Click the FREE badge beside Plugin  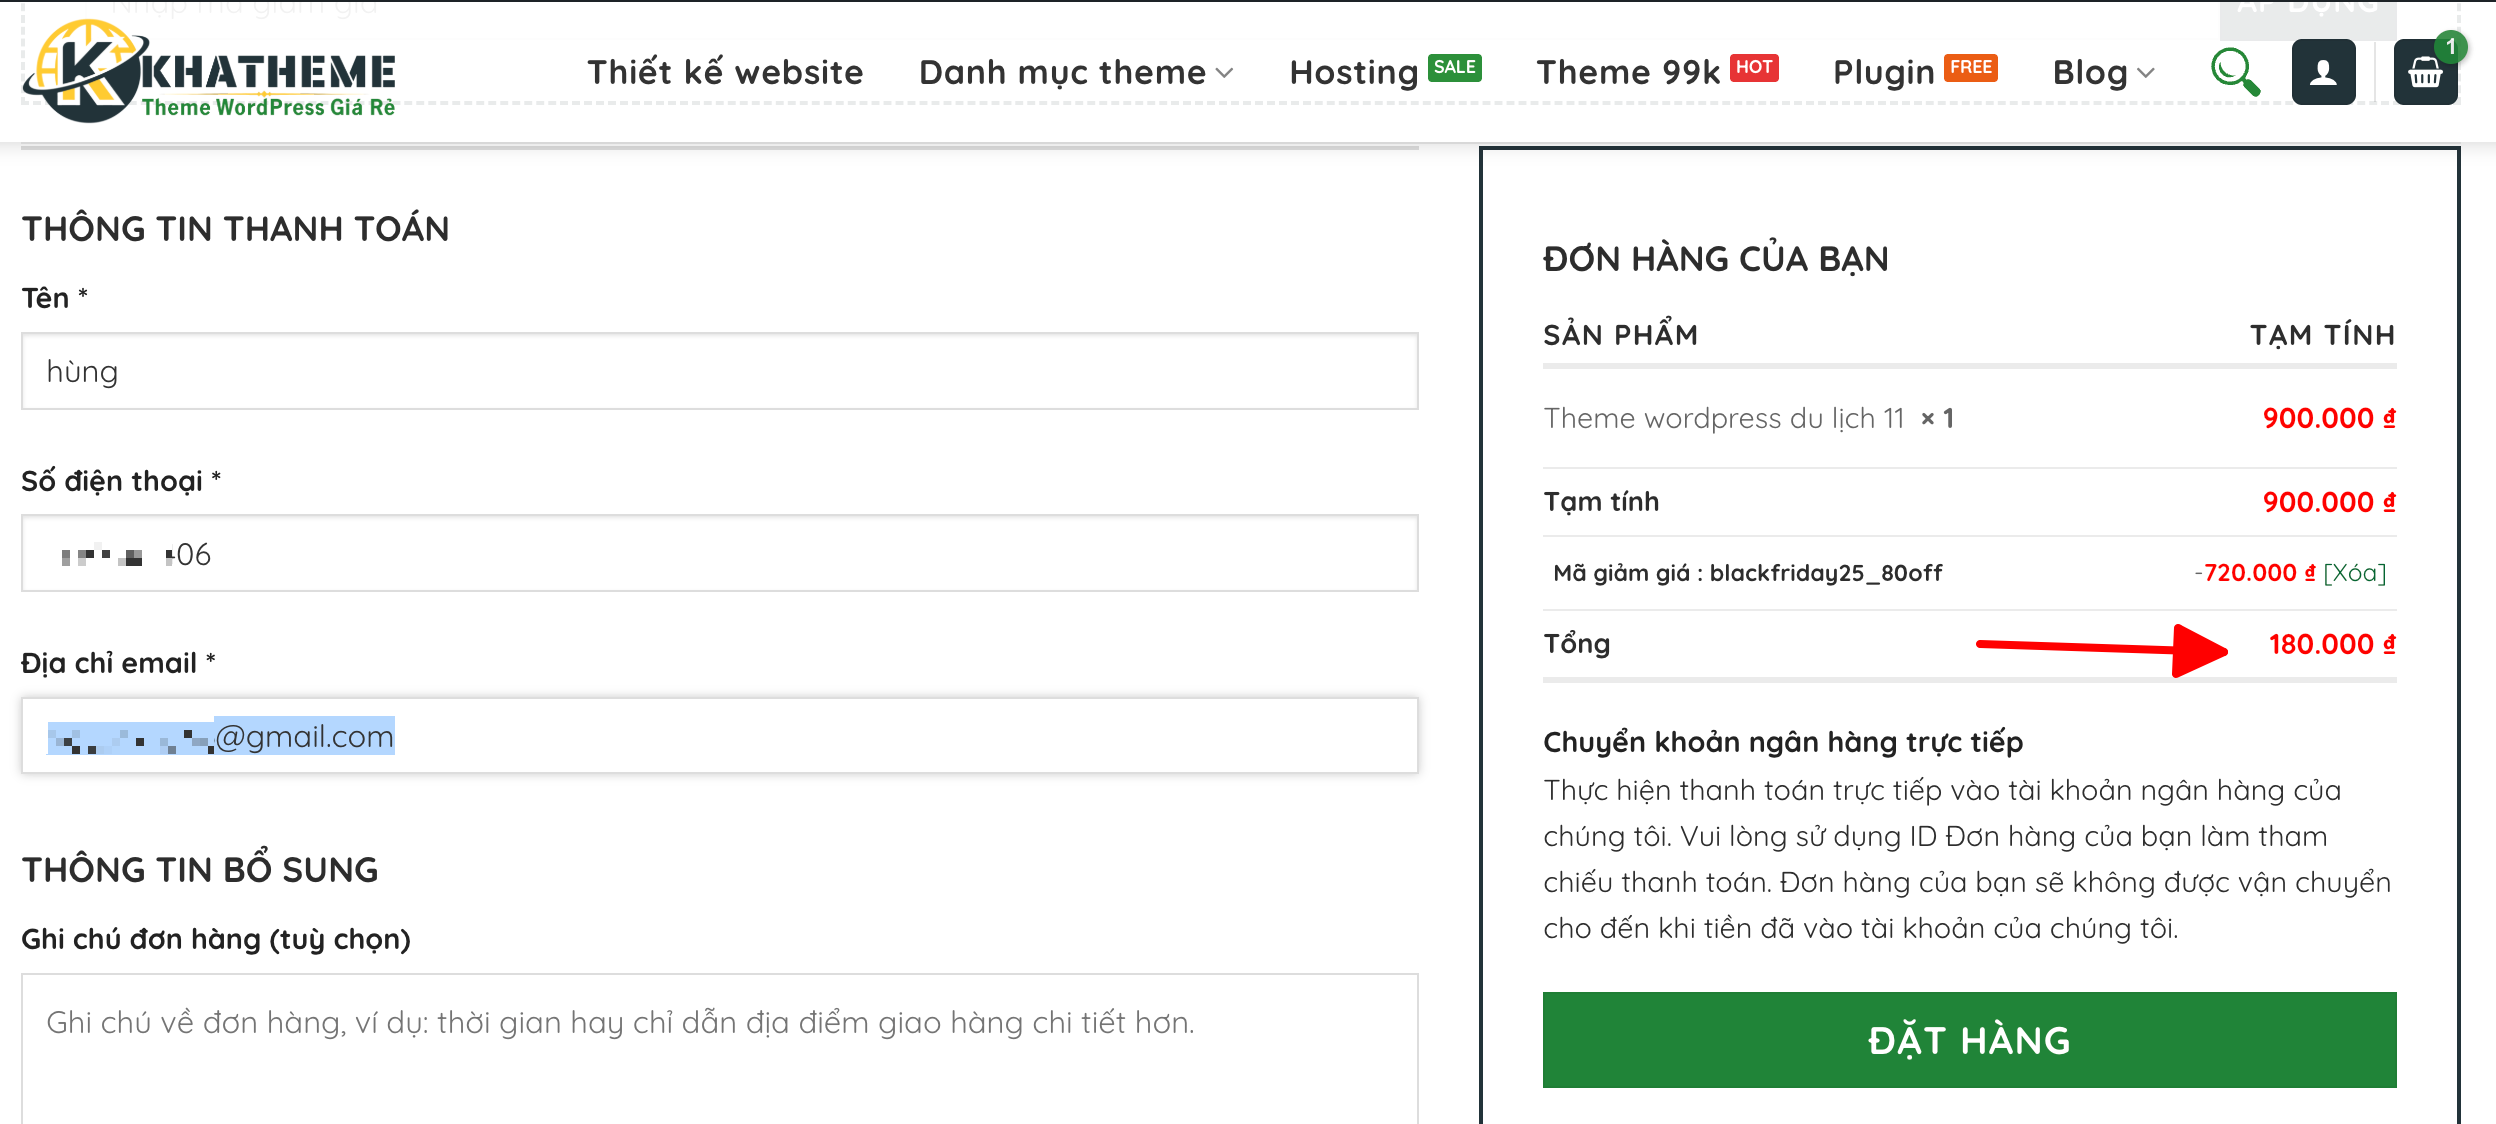pos(1970,67)
